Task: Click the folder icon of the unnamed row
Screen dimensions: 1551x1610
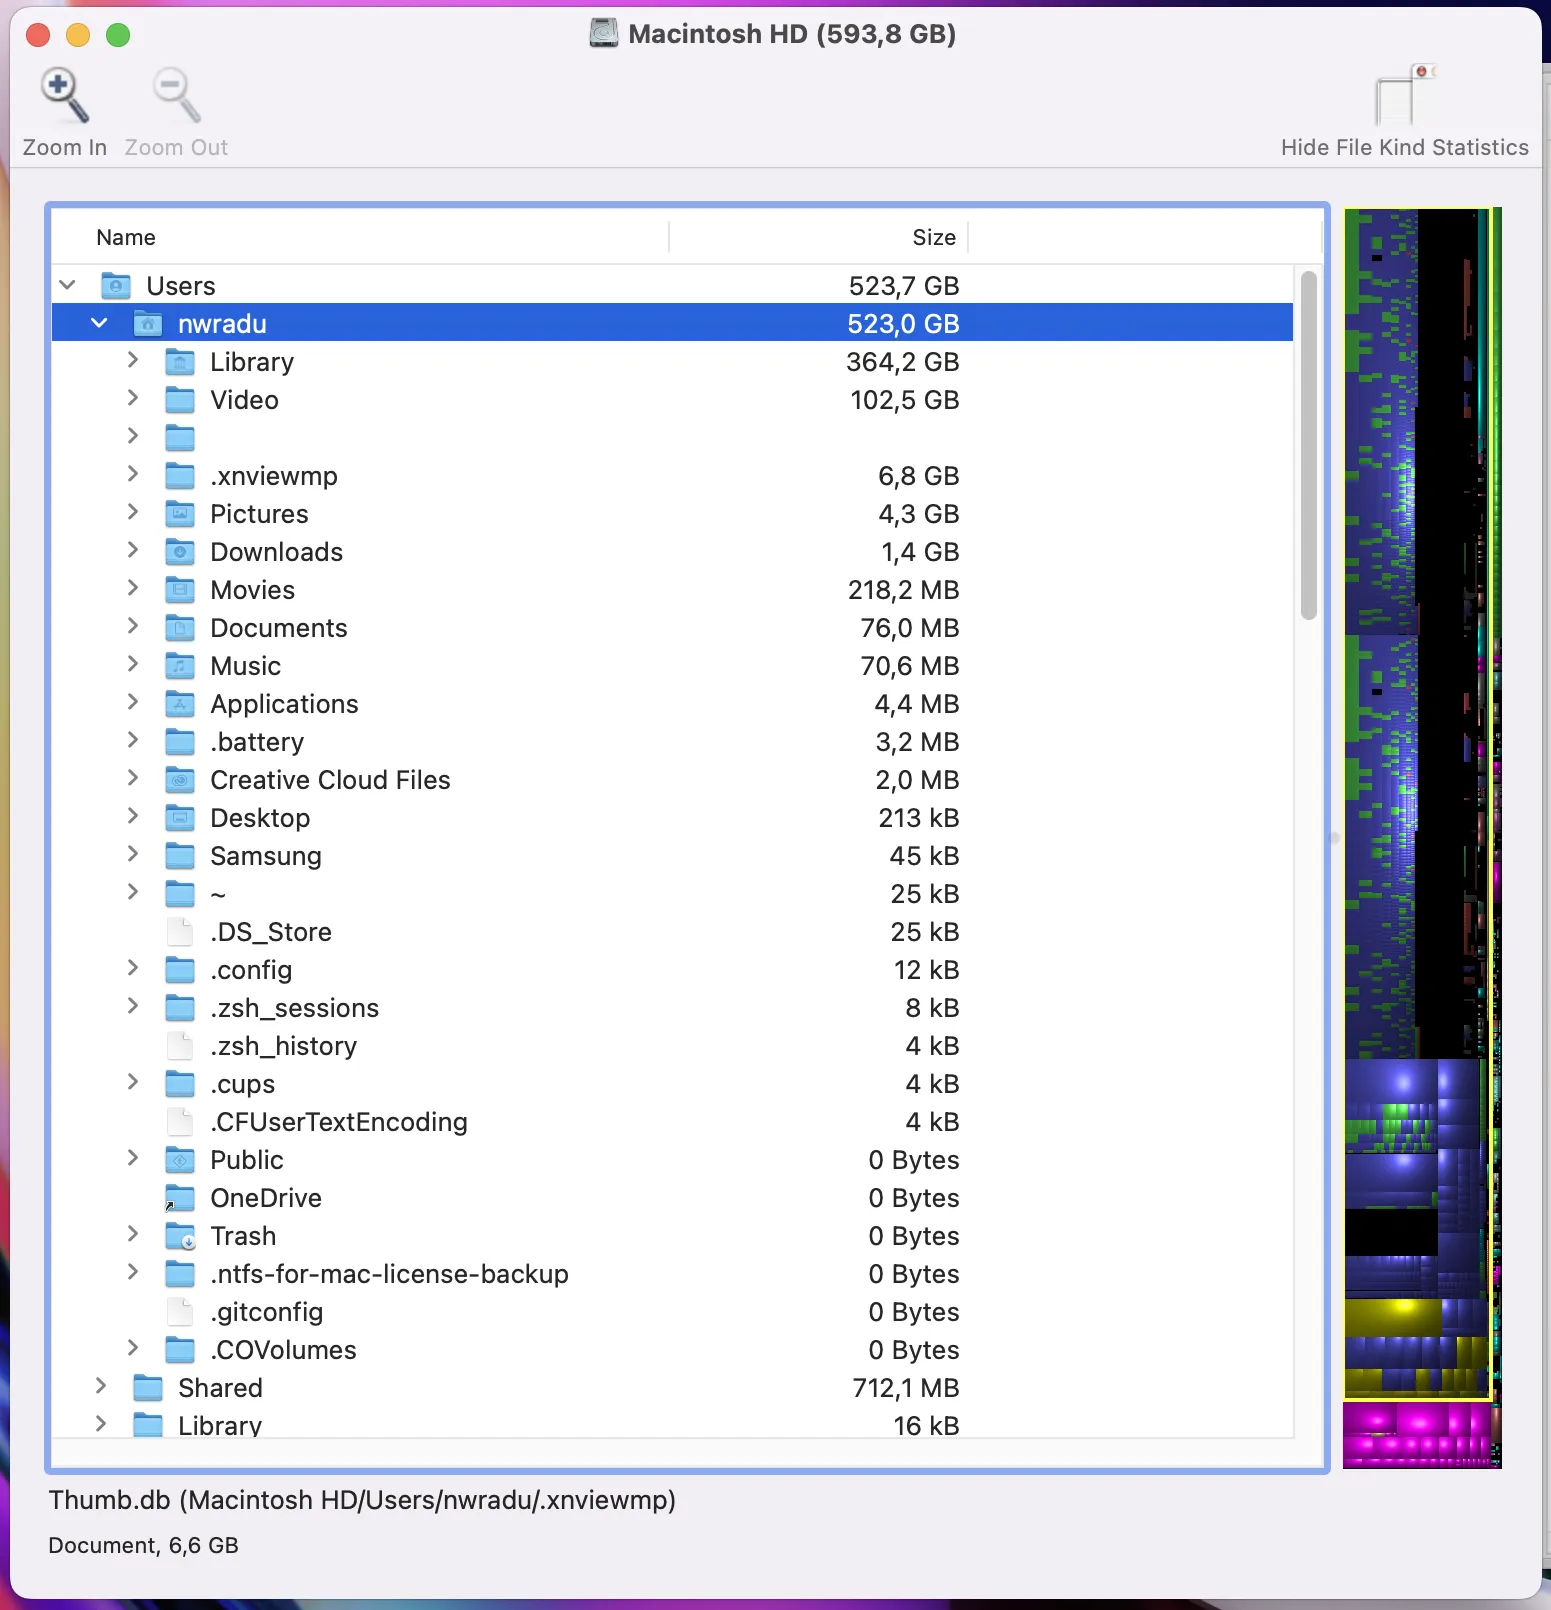Action: click(180, 438)
